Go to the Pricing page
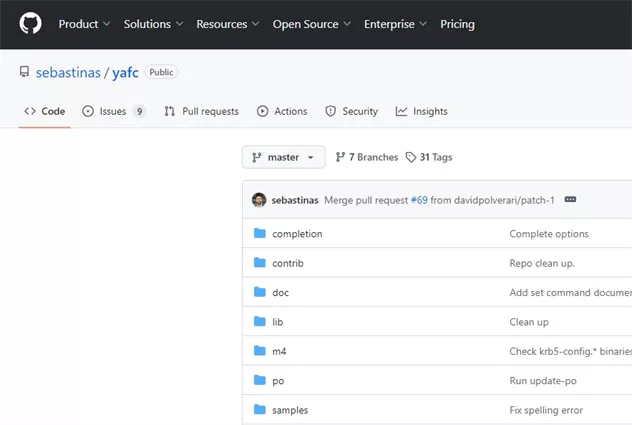The height and width of the screenshot is (425, 632). [457, 24]
